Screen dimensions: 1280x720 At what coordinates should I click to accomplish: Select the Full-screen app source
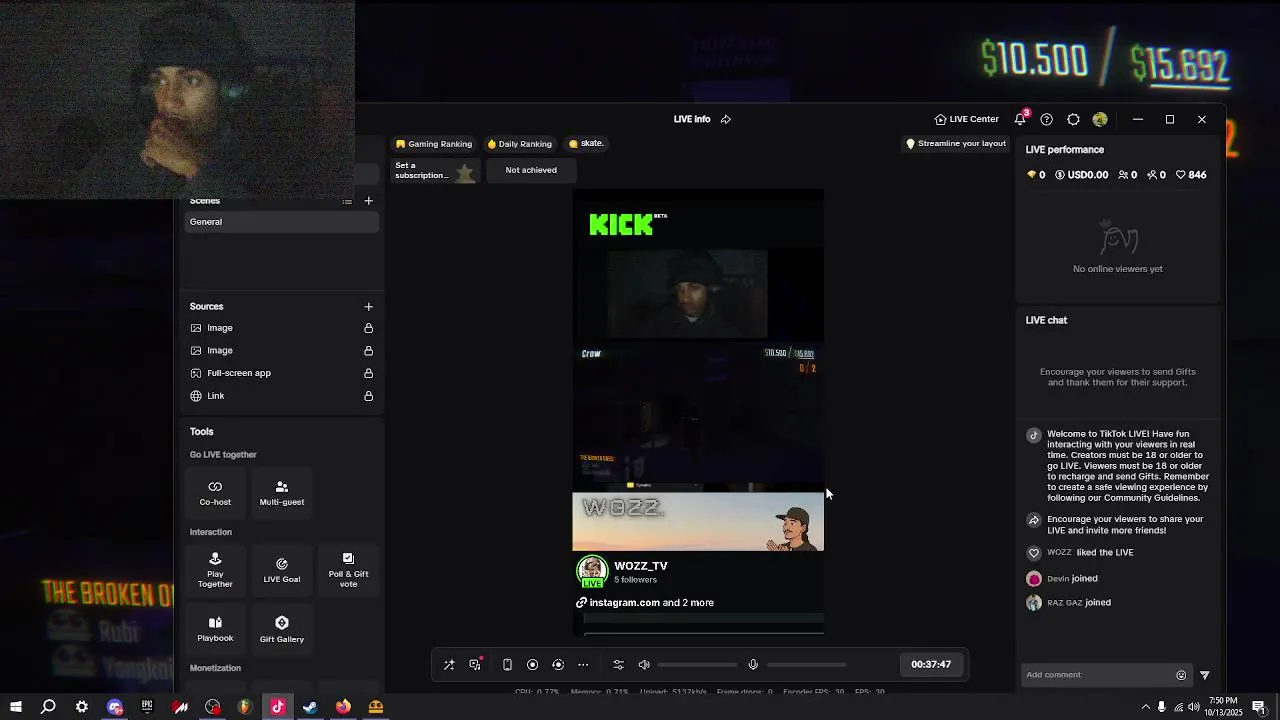tap(281, 373)
